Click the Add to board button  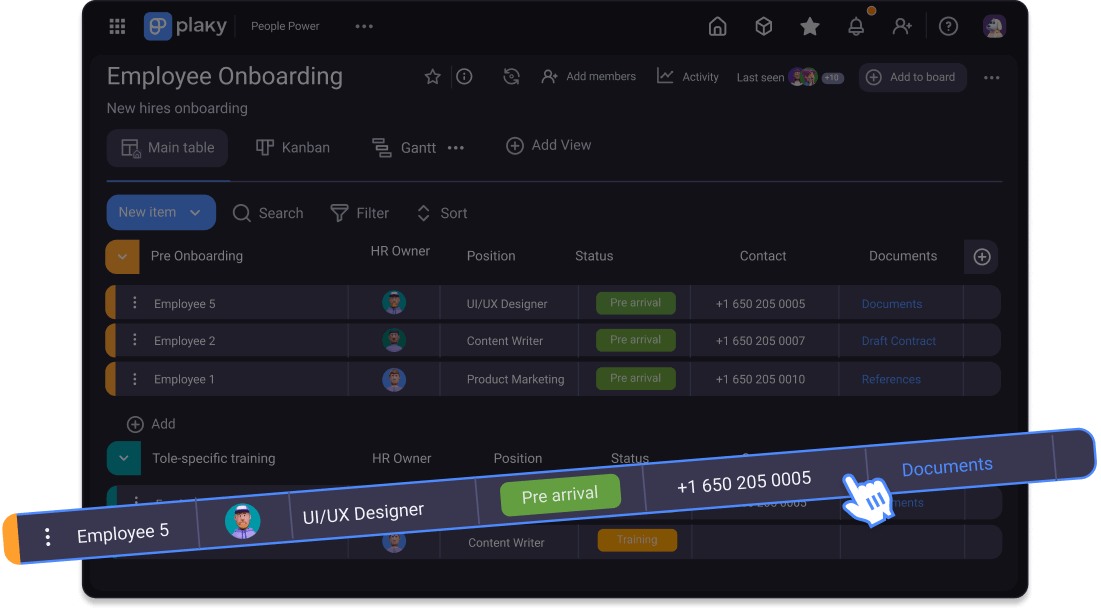click(x=912, y=77)
